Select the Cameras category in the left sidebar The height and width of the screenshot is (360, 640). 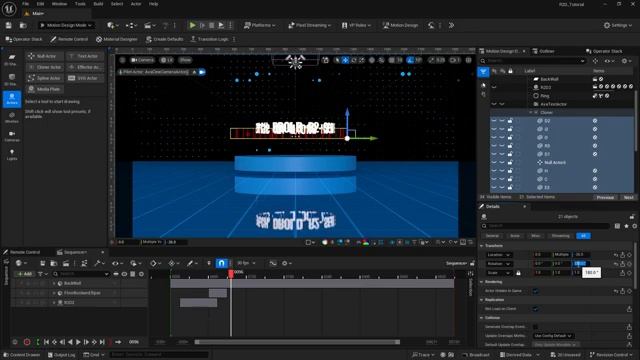12,136
